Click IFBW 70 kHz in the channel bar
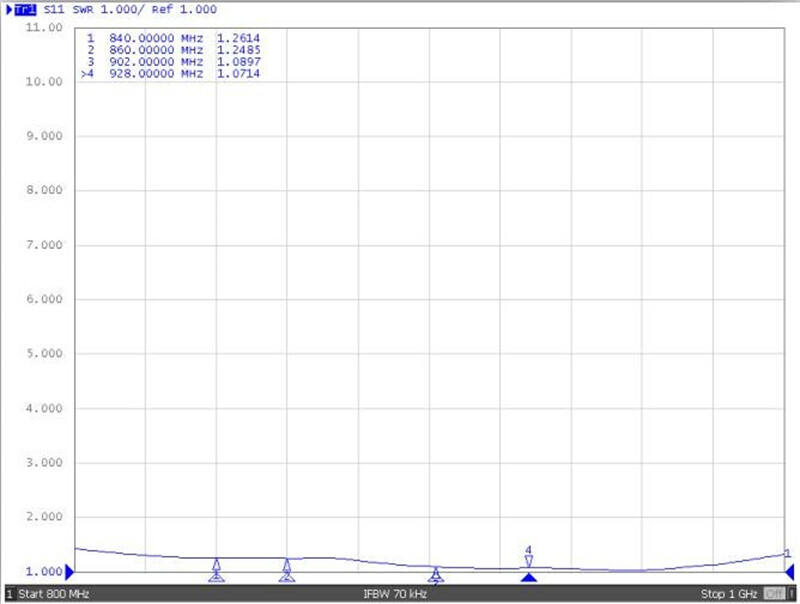Image resolution: width=800 pixels, height=604 pixels. click(395, 594)
